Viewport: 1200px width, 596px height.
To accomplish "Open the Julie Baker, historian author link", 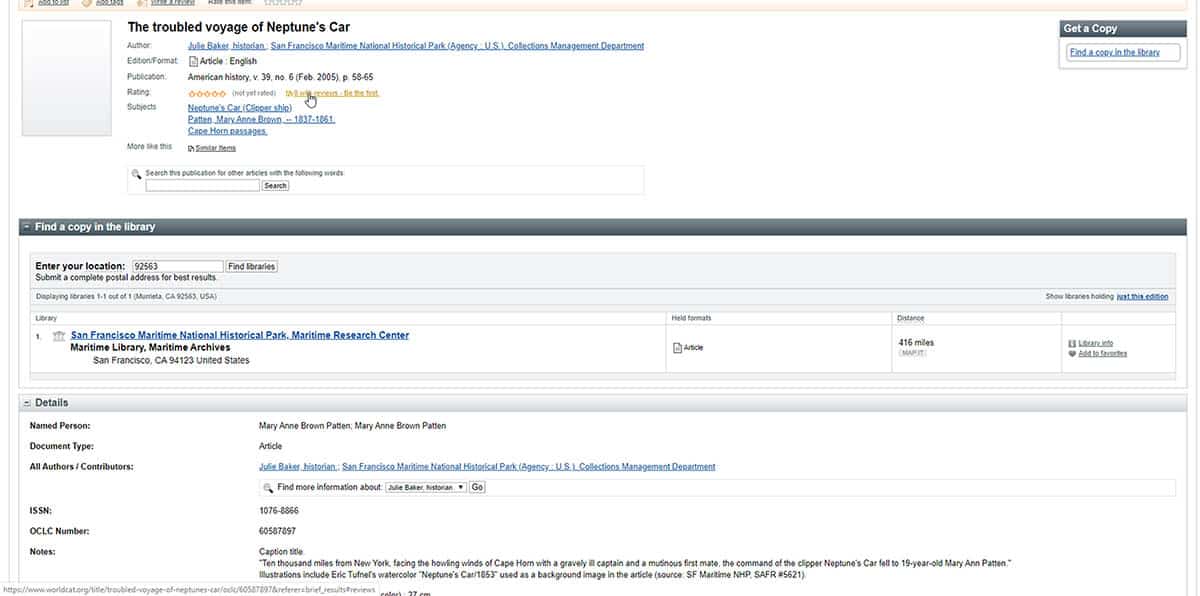I will 226,46.
